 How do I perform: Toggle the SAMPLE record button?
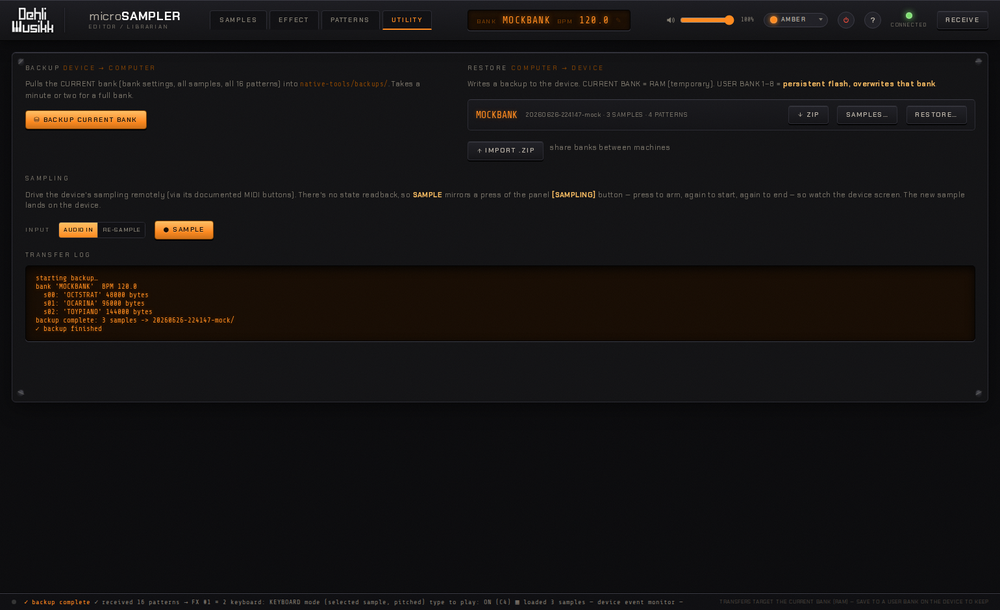[x=184, y=230]
